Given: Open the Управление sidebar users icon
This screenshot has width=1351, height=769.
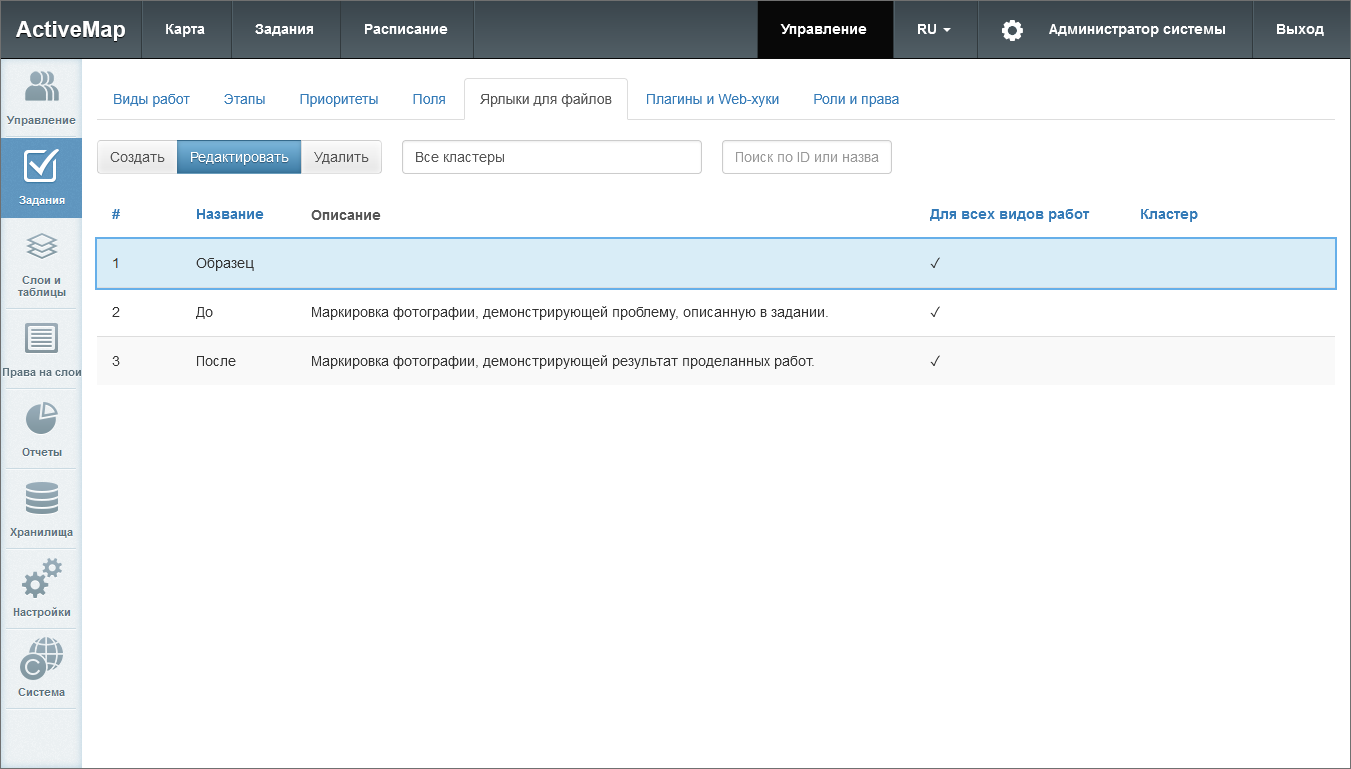Looking at the screenshot, I should tap(41, 88).
